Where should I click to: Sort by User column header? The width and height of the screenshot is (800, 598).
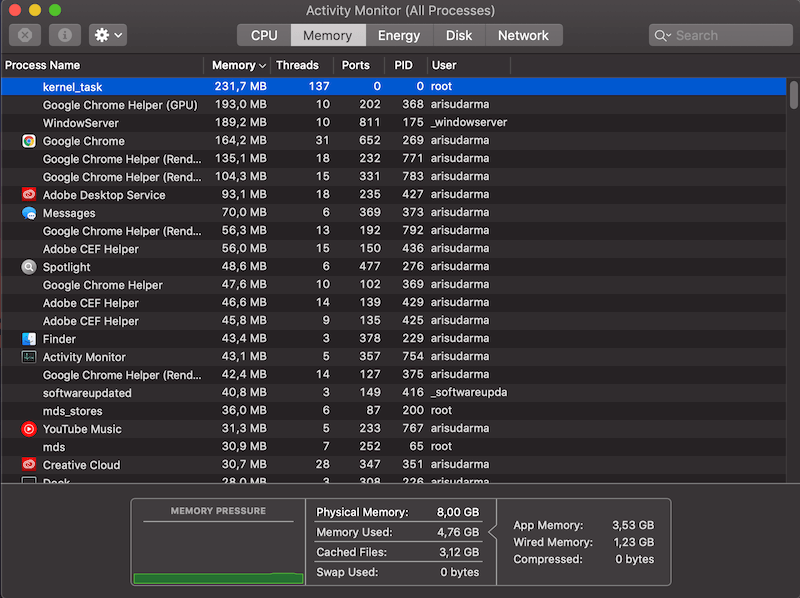468,65
